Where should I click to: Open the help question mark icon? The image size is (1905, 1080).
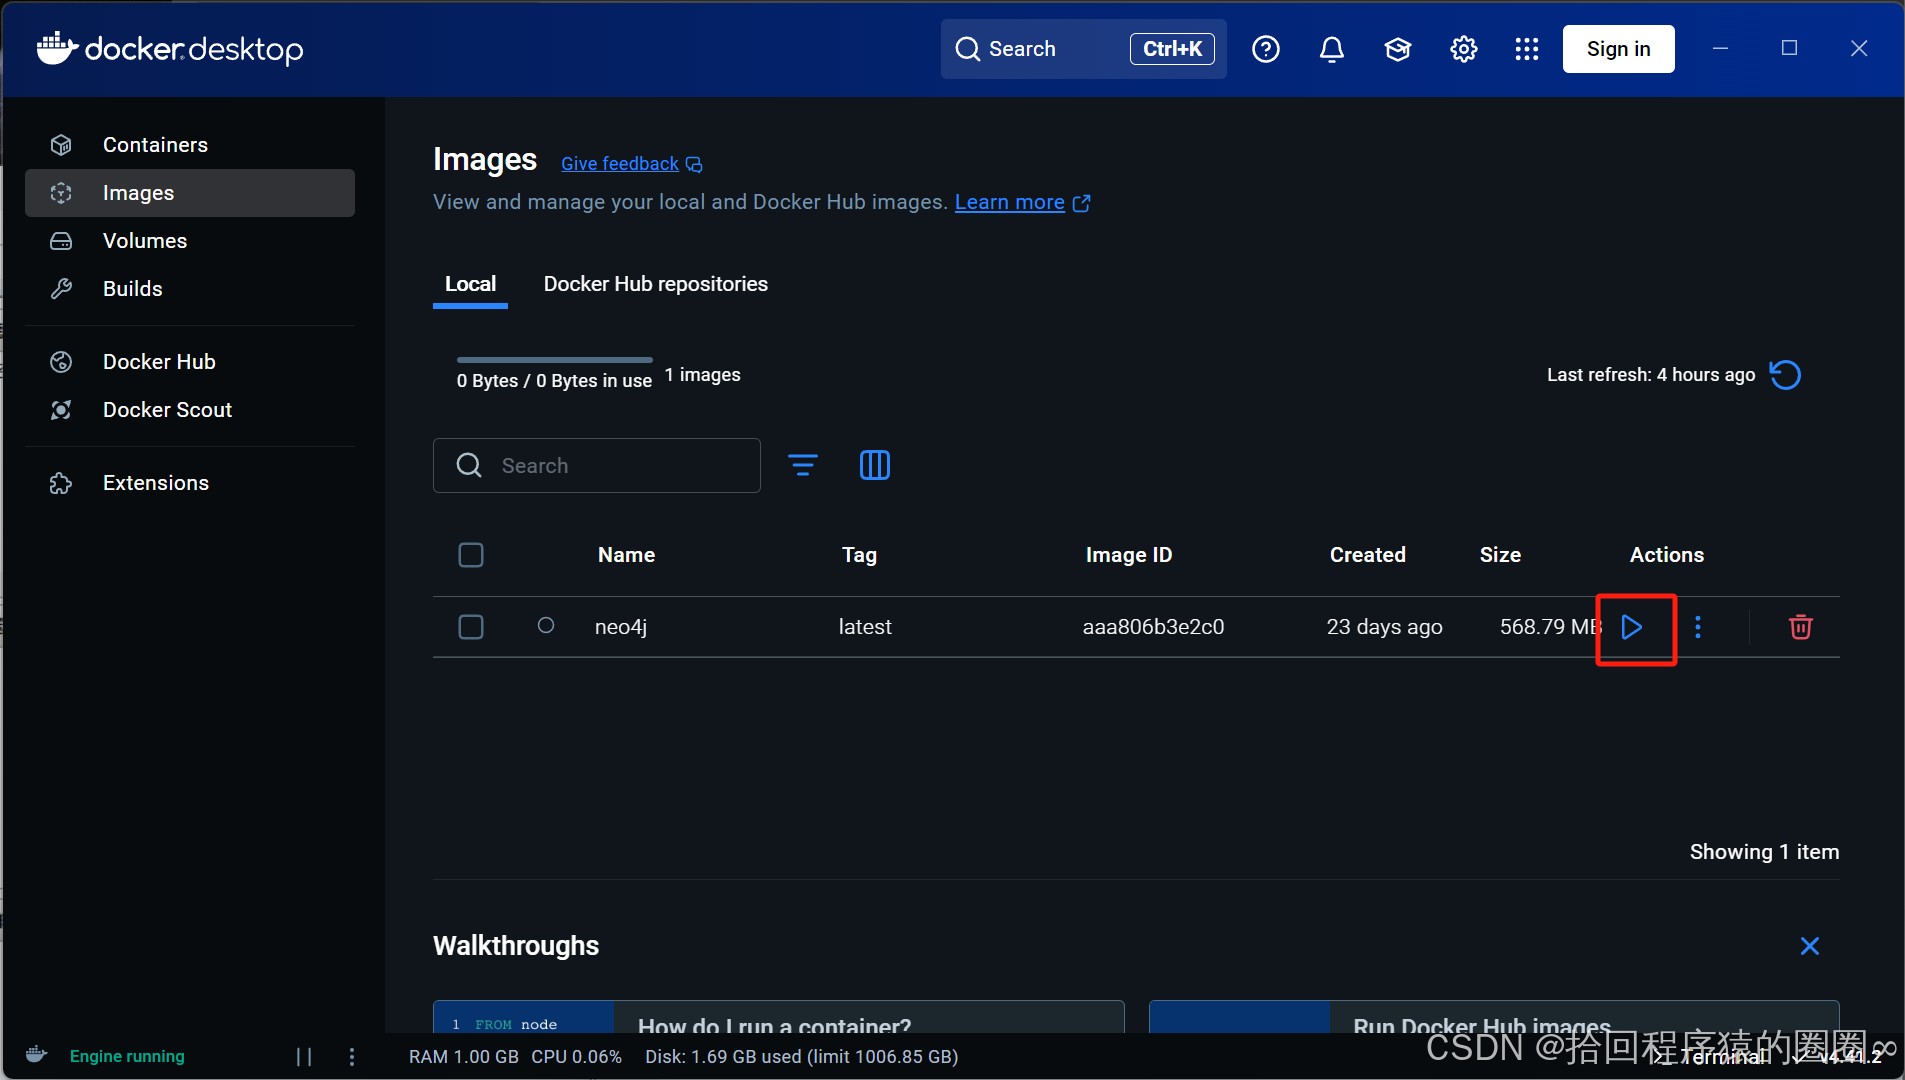1266,49
